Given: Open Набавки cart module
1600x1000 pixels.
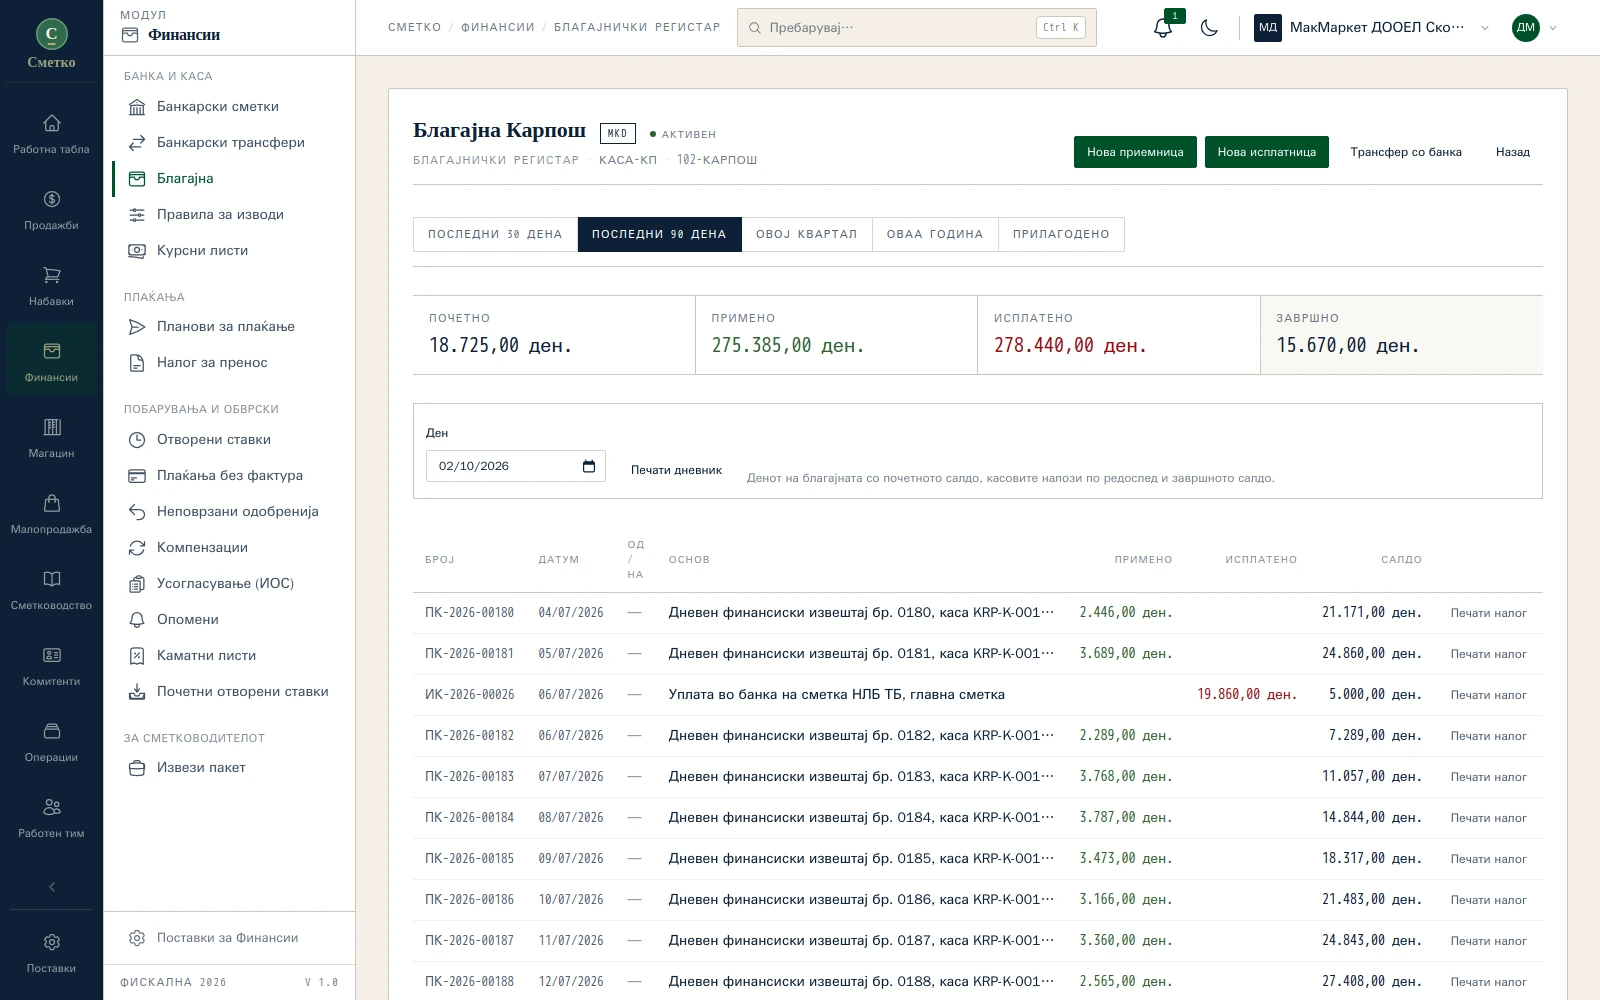Looking at the screenshot, I should point(51,286).
